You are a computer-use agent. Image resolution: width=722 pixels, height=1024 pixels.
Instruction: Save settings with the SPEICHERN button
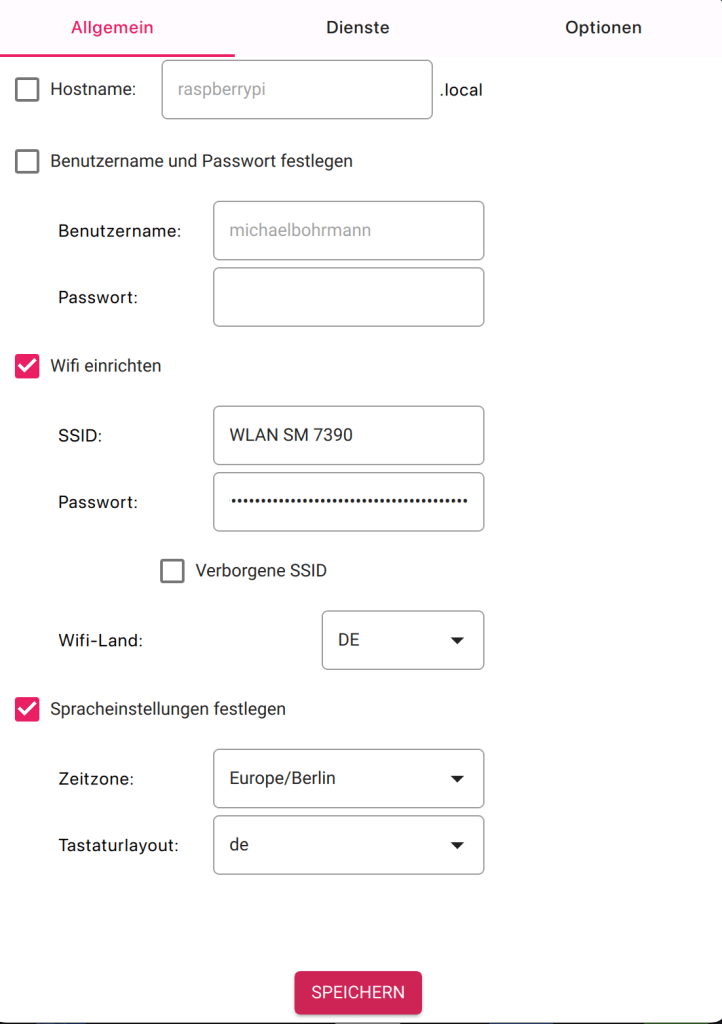[358, 993]
